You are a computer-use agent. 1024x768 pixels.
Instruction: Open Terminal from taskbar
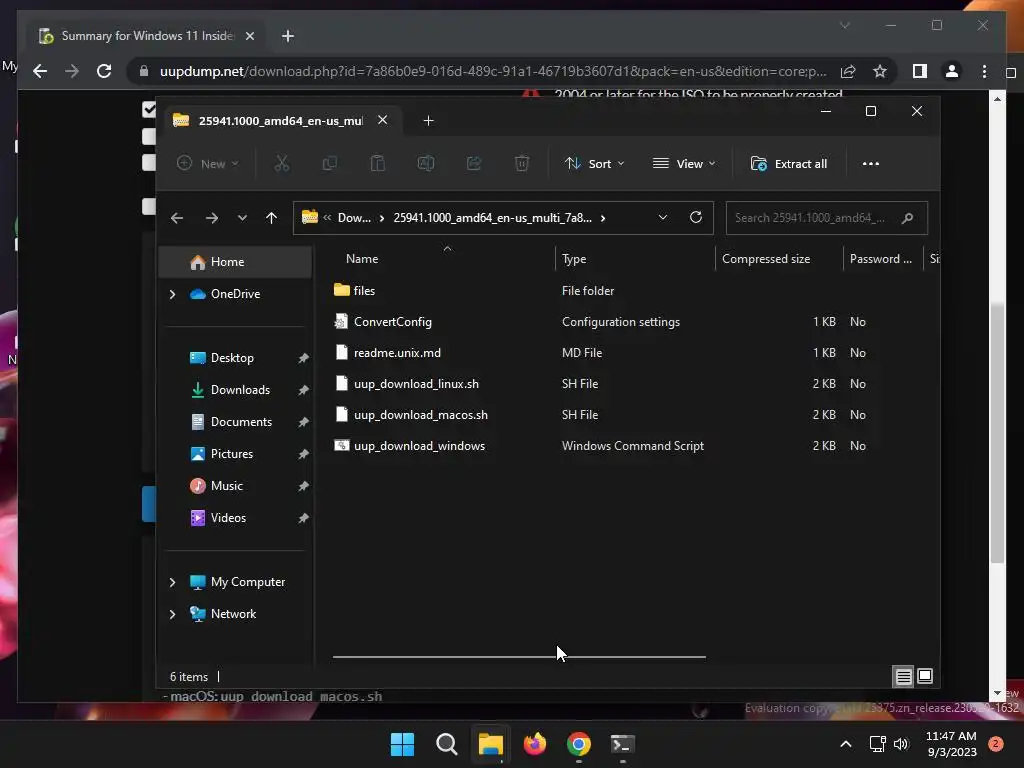pos(622,744)
